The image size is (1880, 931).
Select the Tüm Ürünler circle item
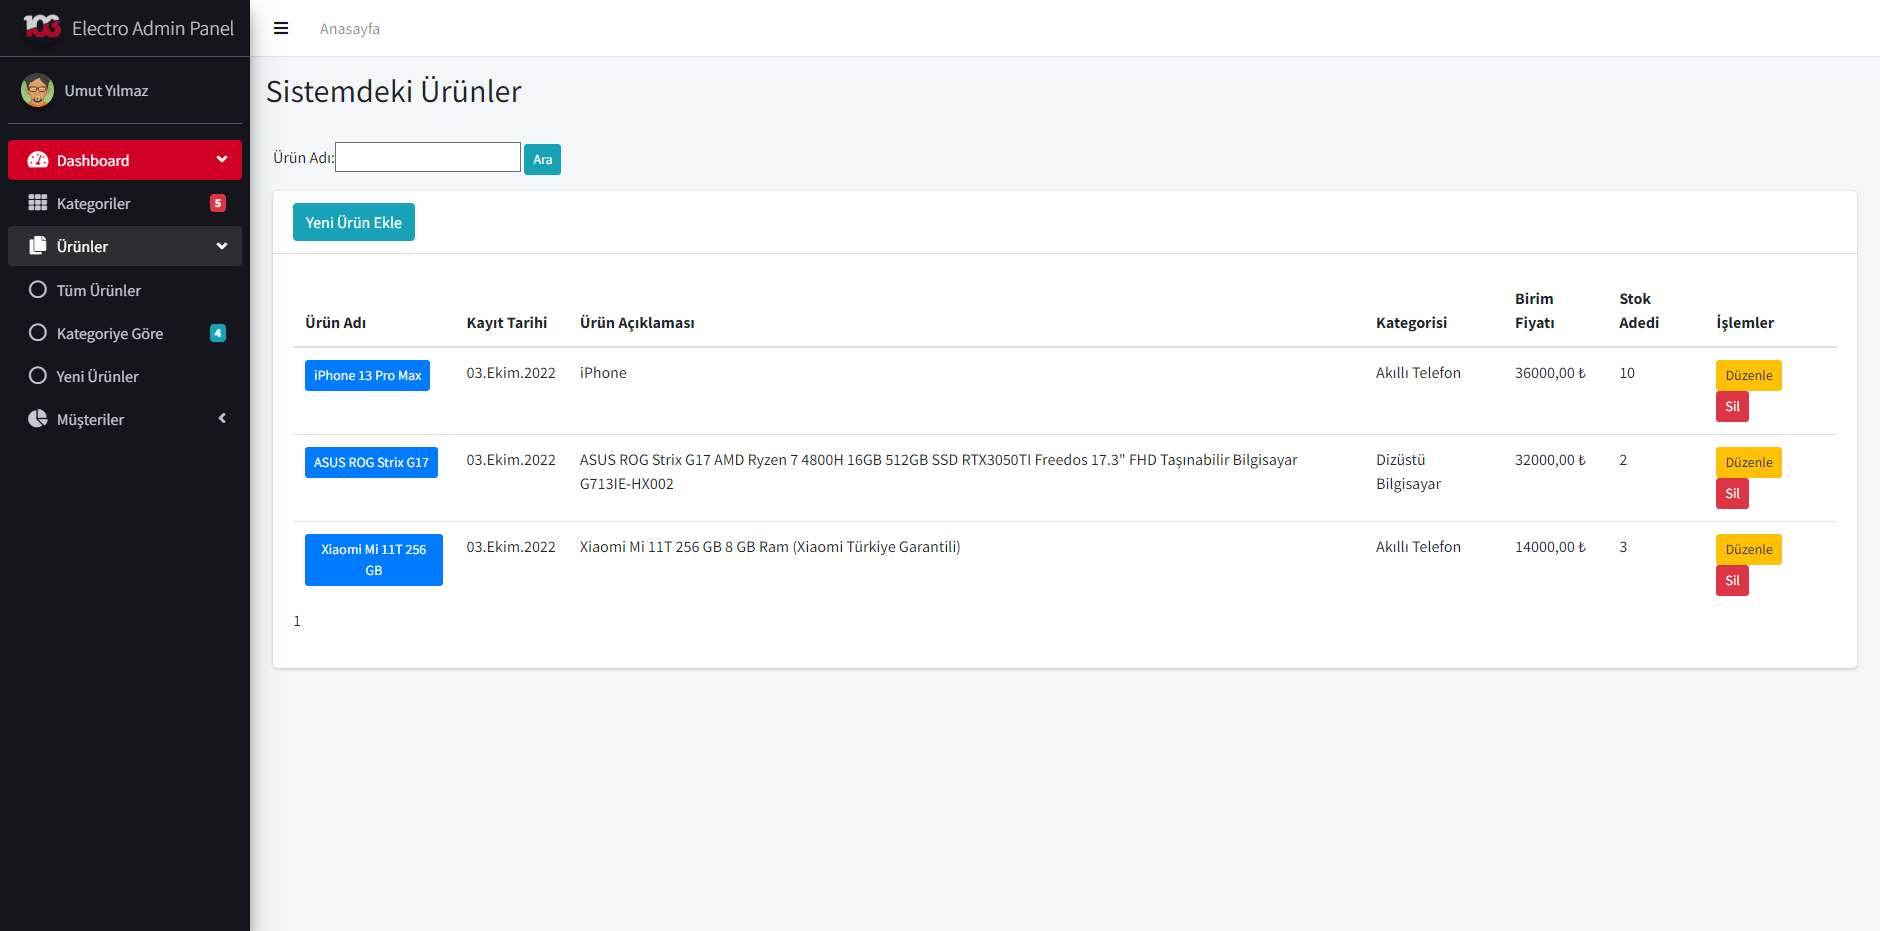coord(38,290)
